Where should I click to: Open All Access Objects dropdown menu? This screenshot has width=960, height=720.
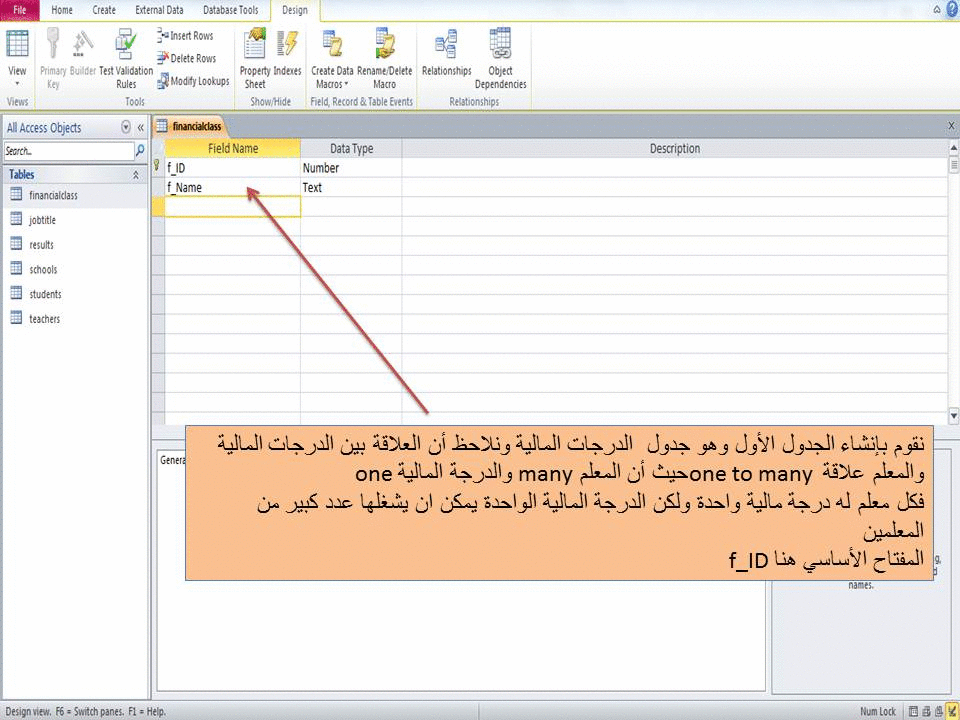coord(126,127)
